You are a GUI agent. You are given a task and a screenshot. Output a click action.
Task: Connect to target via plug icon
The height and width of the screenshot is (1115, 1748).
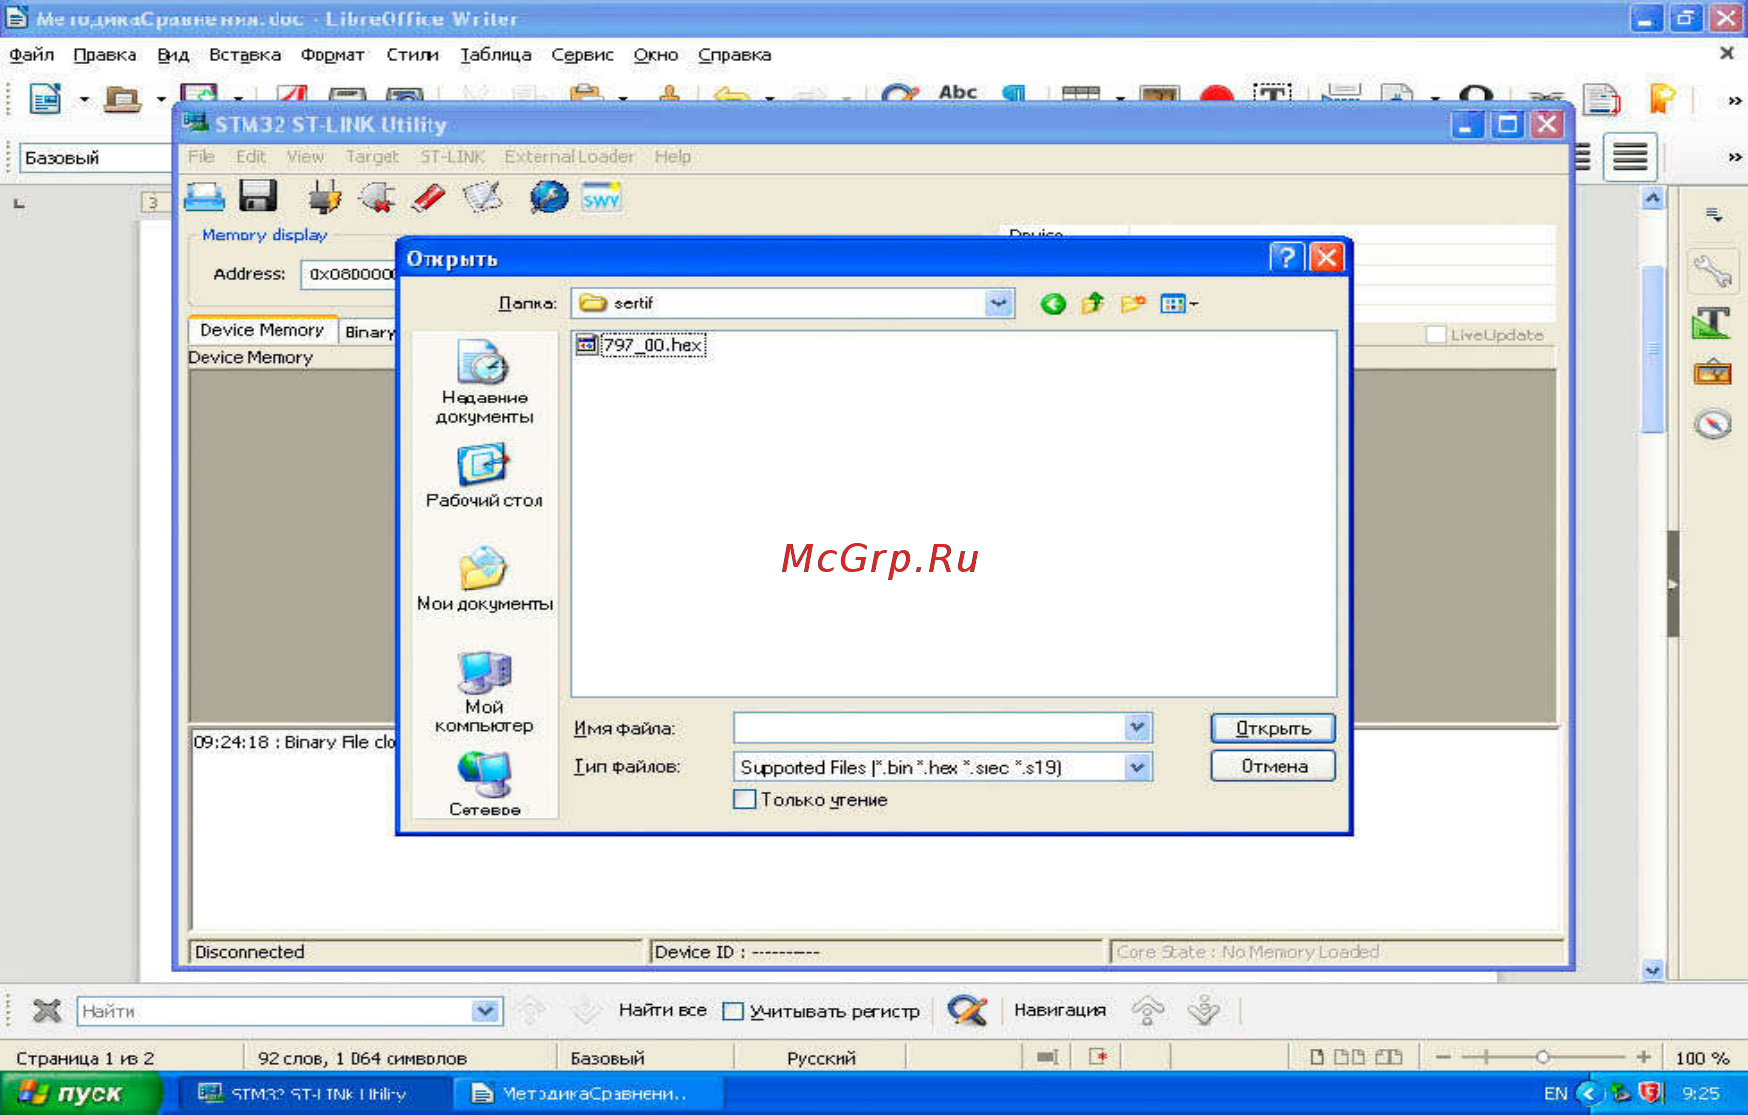pyautogui.click(x=324, y=197)
